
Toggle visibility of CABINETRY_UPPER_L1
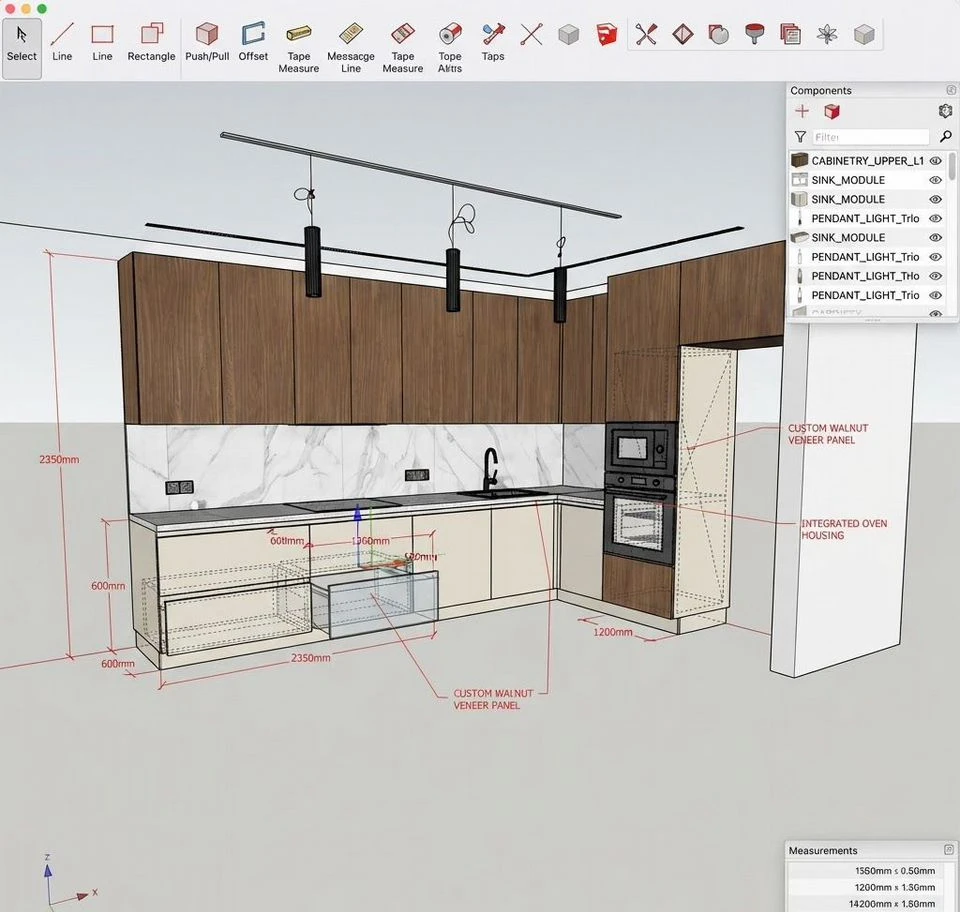tap(935, 161)
